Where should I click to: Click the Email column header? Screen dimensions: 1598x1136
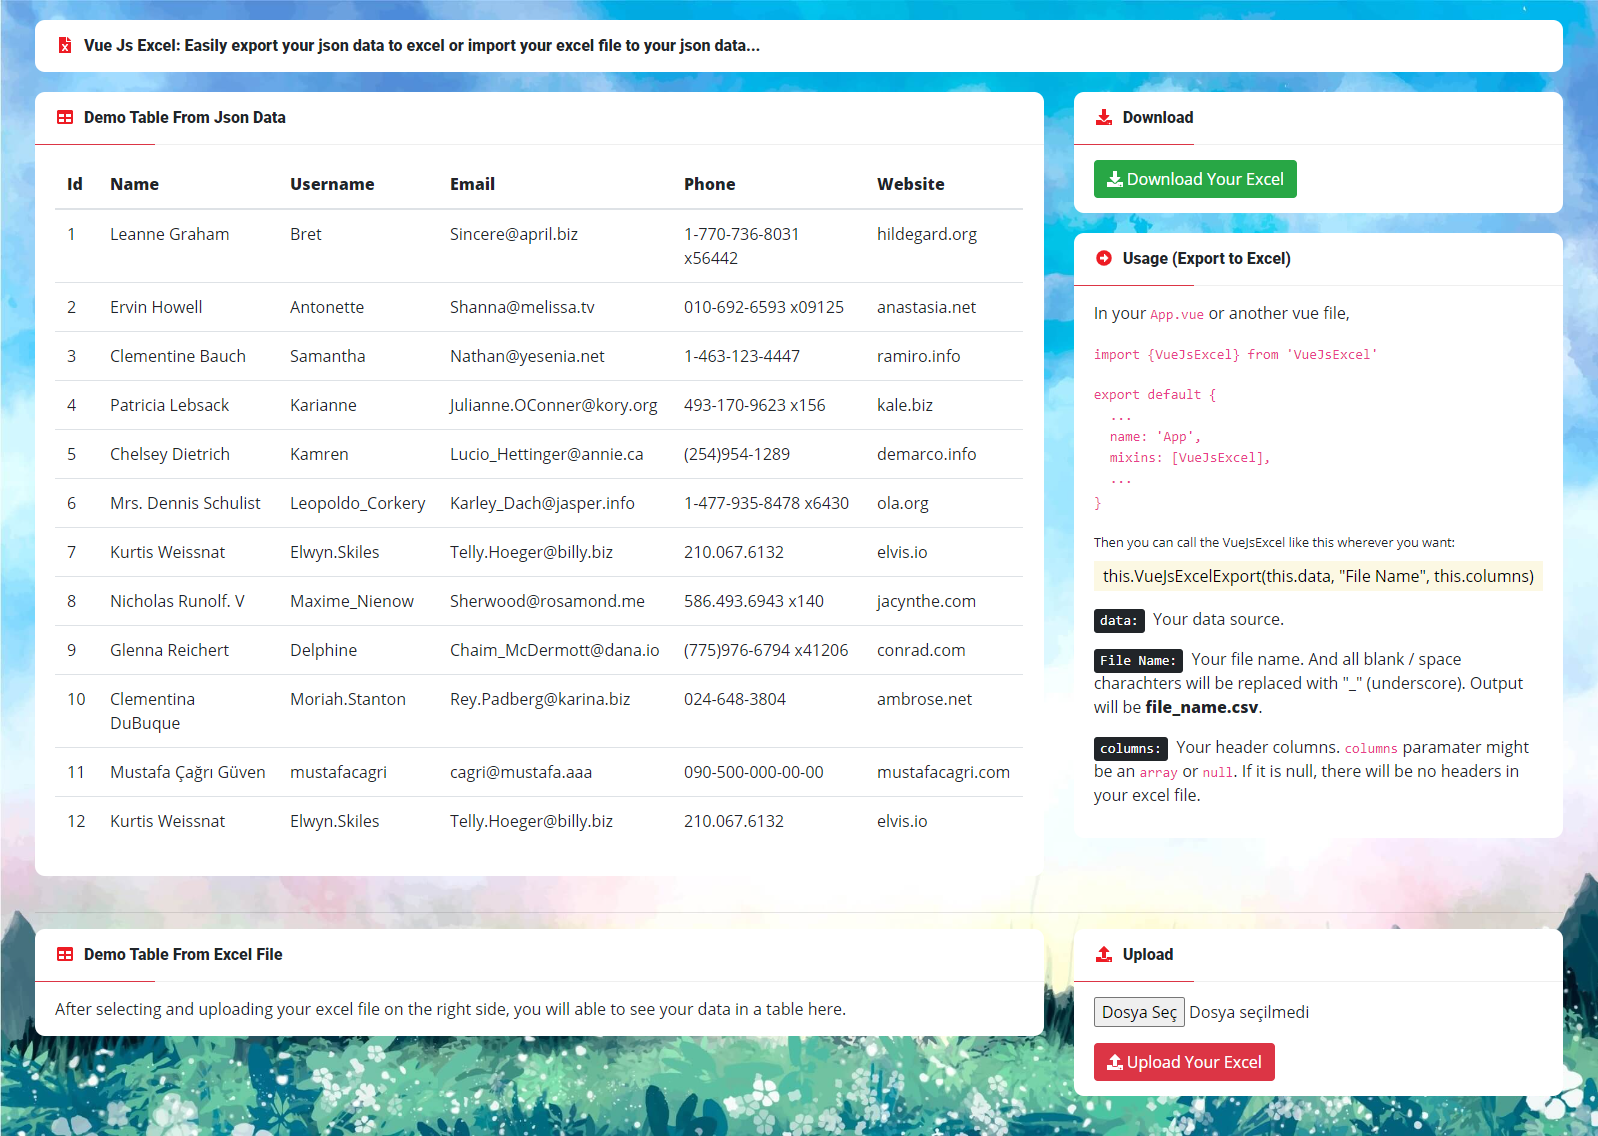pos(472,184)
